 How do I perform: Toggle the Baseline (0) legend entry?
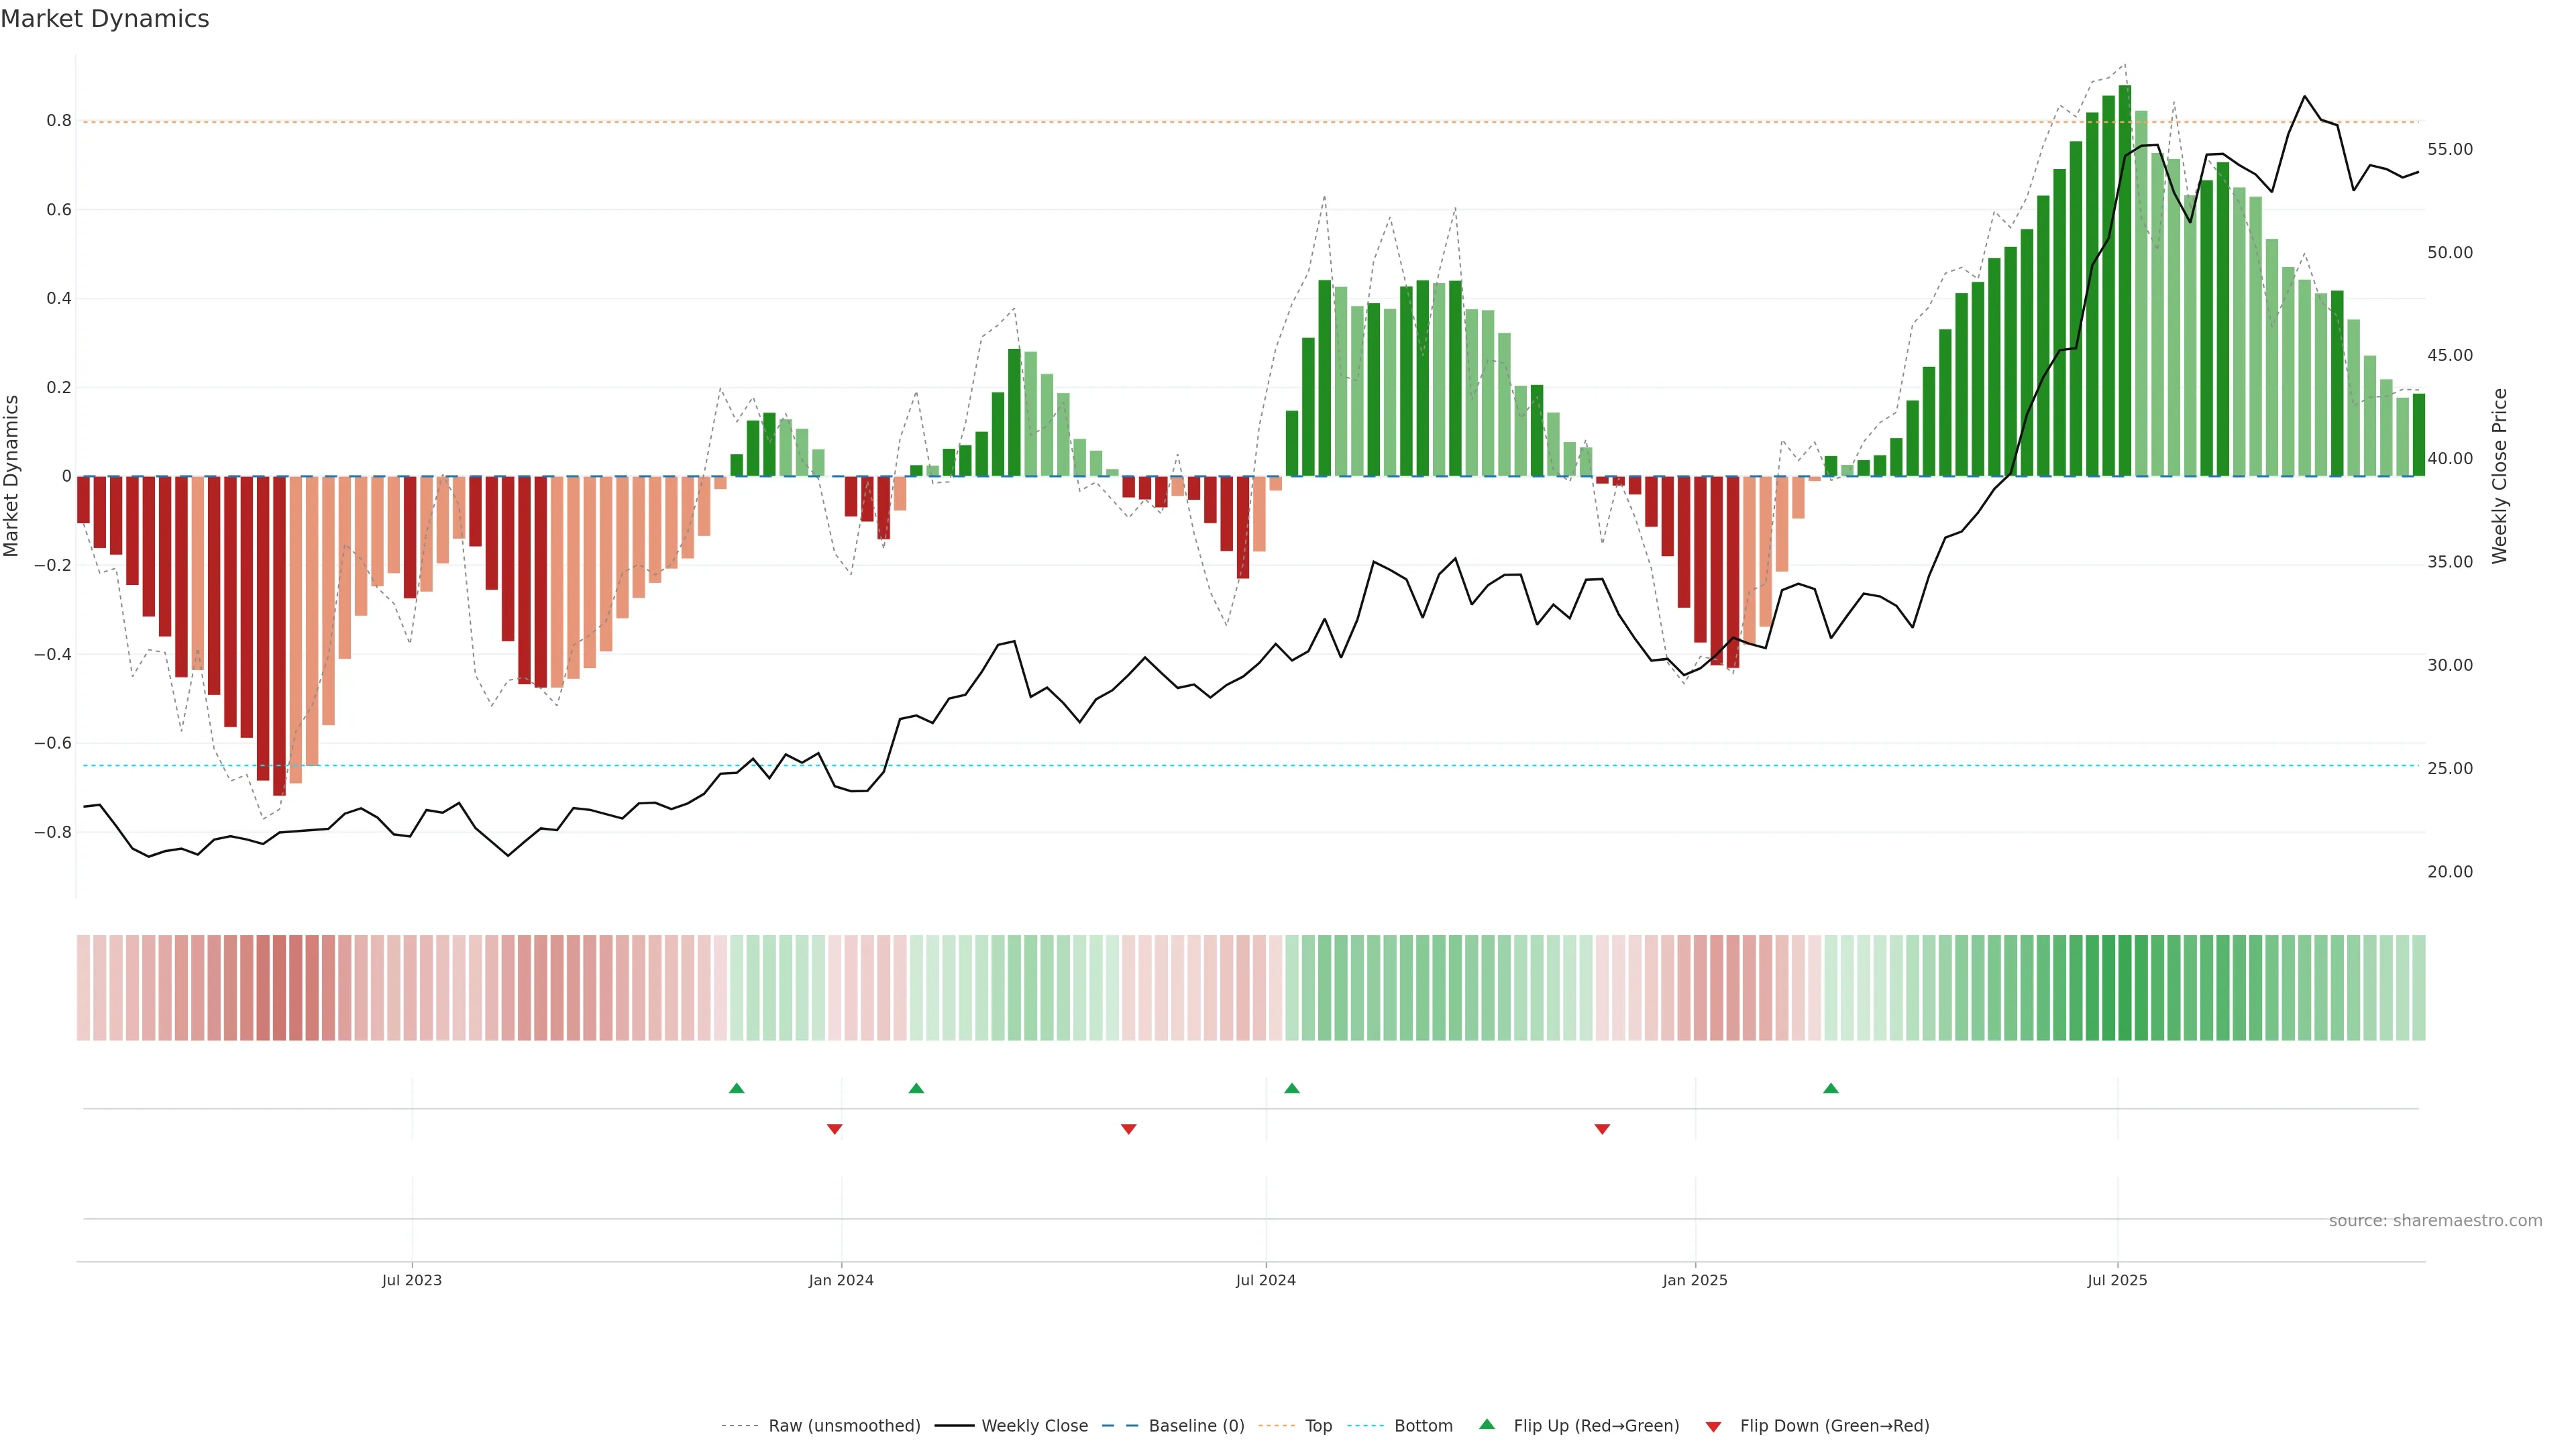(1196, 1426)
